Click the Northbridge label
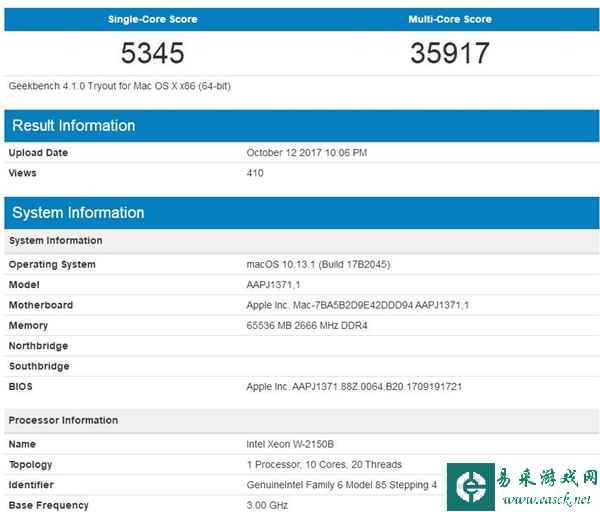The width and height of the screenshot is (600, 512). [x=38, y=346]
